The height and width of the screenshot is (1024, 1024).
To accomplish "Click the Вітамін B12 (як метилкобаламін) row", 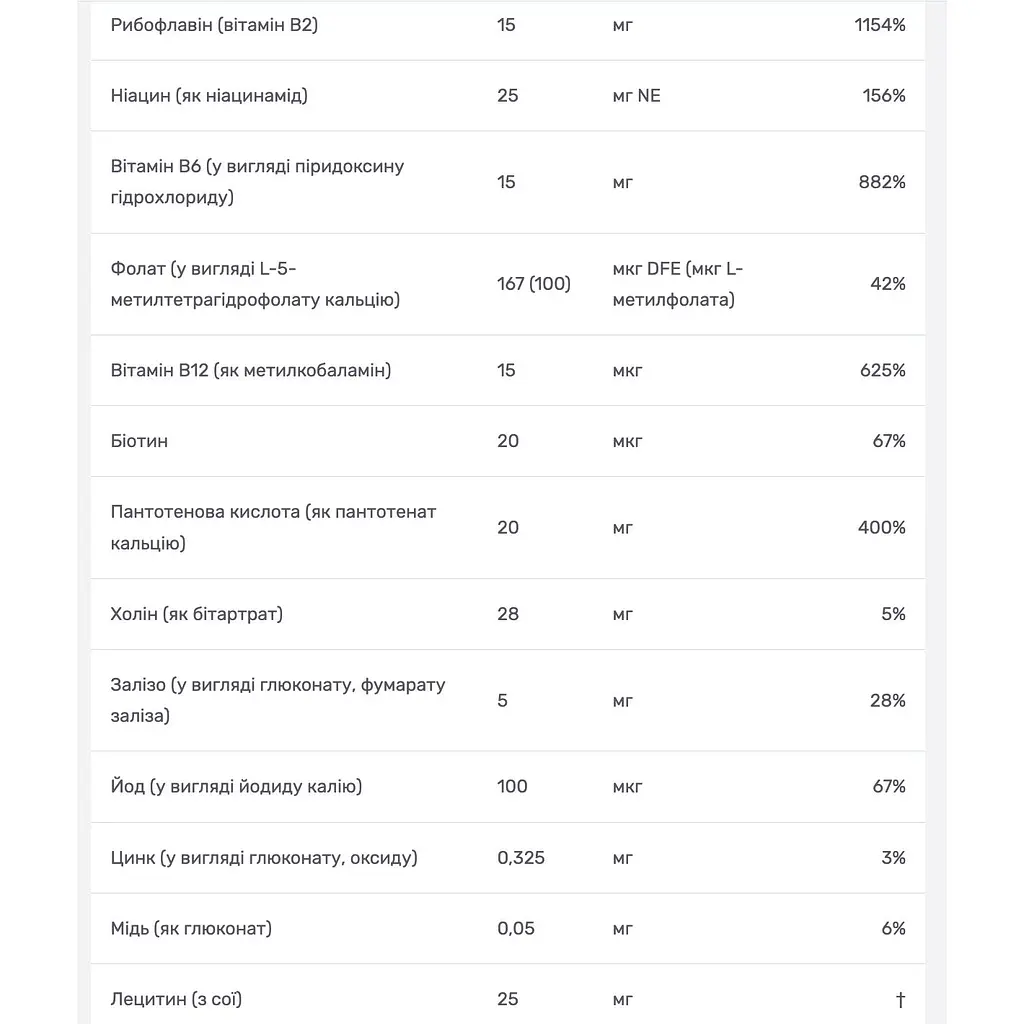I will pos(507,370).
